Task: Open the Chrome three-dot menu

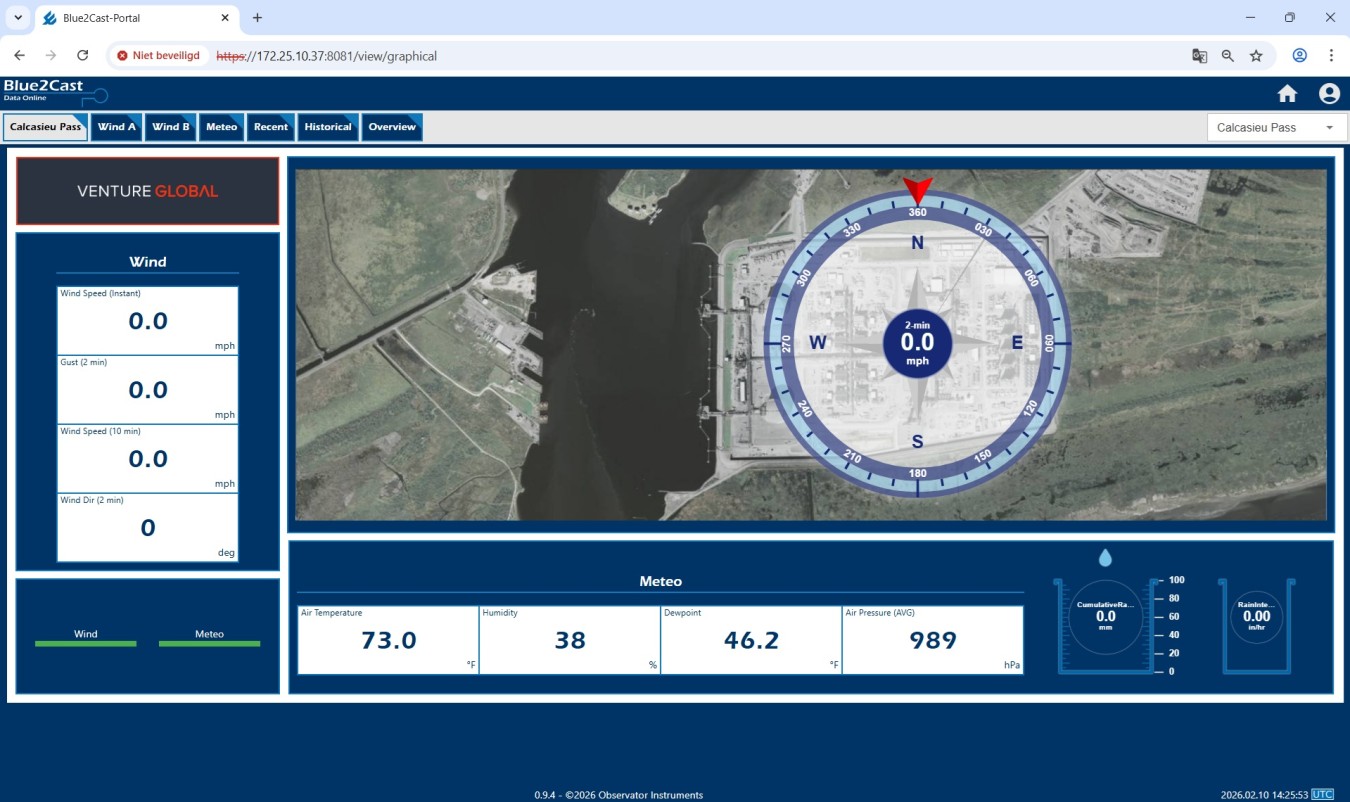Action: pyautogui.click(x=1331, y=56)
